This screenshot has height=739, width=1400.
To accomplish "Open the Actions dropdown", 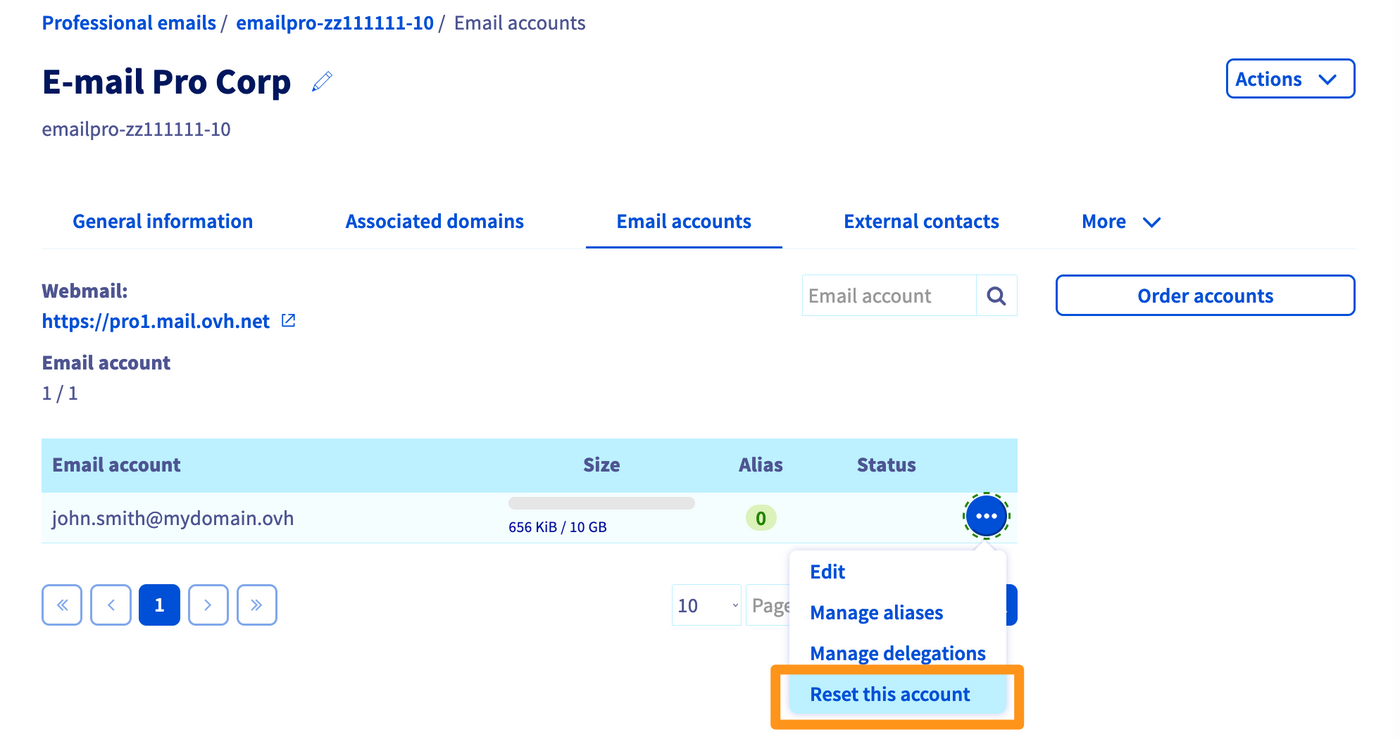I will click(x=1290, y=79).
